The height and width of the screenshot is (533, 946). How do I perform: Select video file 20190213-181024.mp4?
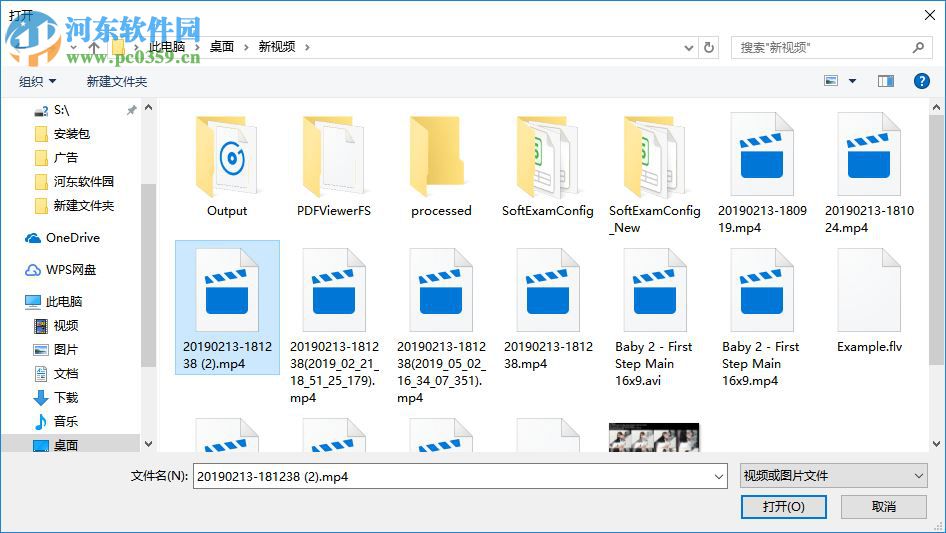point(869,174)
